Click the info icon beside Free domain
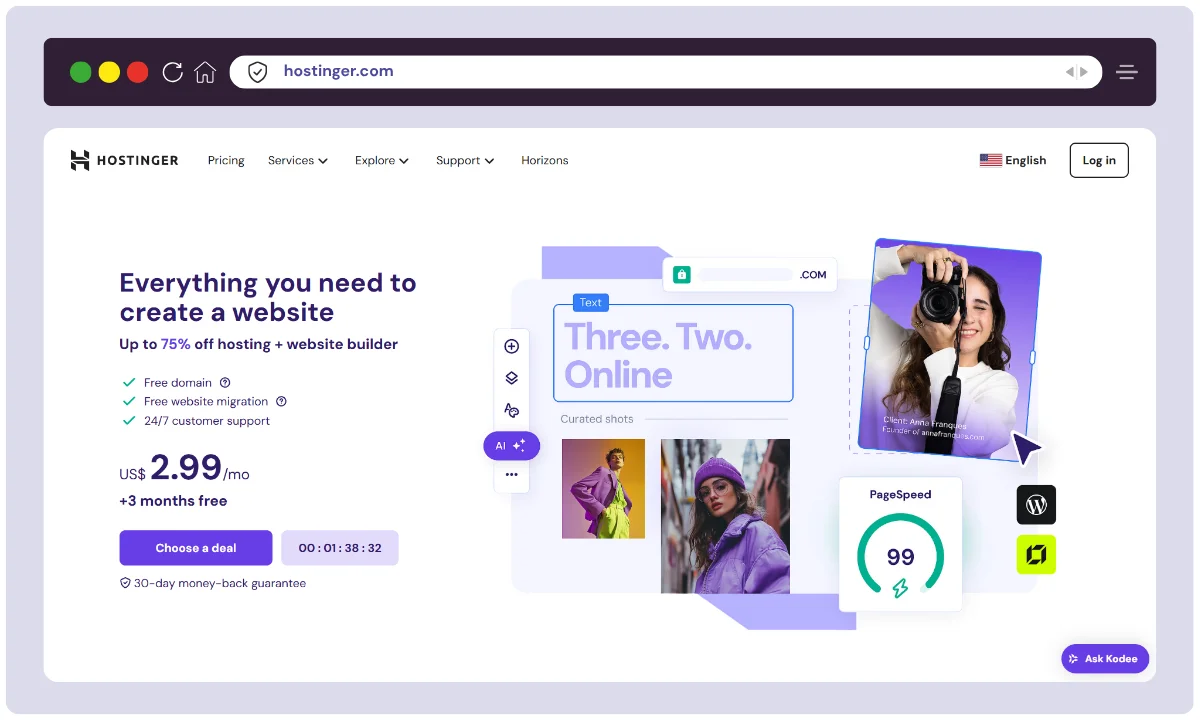The width and height of the screenshot is (1200, 720). (x=225, y=382)
